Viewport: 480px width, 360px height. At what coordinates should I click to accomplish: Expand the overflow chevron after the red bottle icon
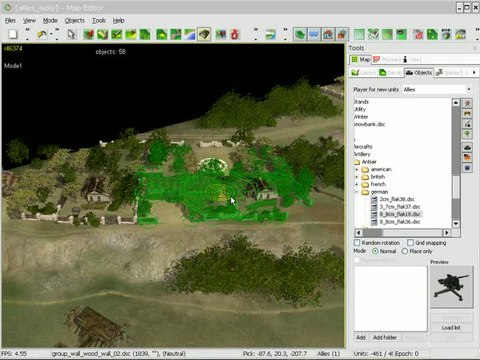coord(256,34)
